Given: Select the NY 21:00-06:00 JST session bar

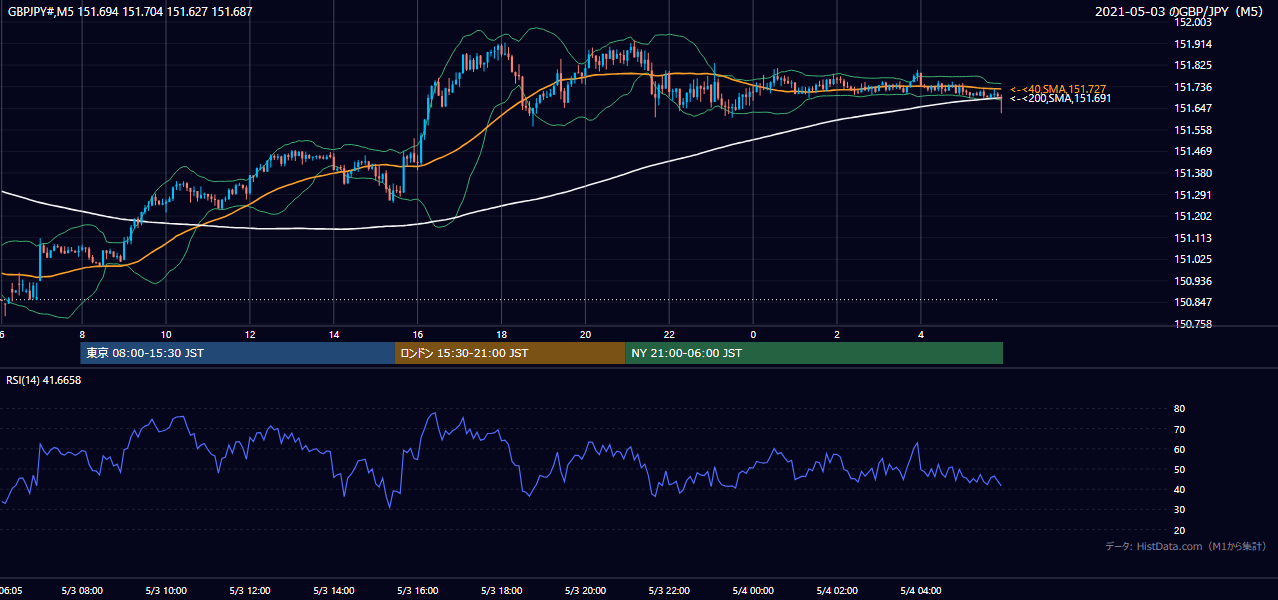Looking at the screenshot, I should pos(814,353).
